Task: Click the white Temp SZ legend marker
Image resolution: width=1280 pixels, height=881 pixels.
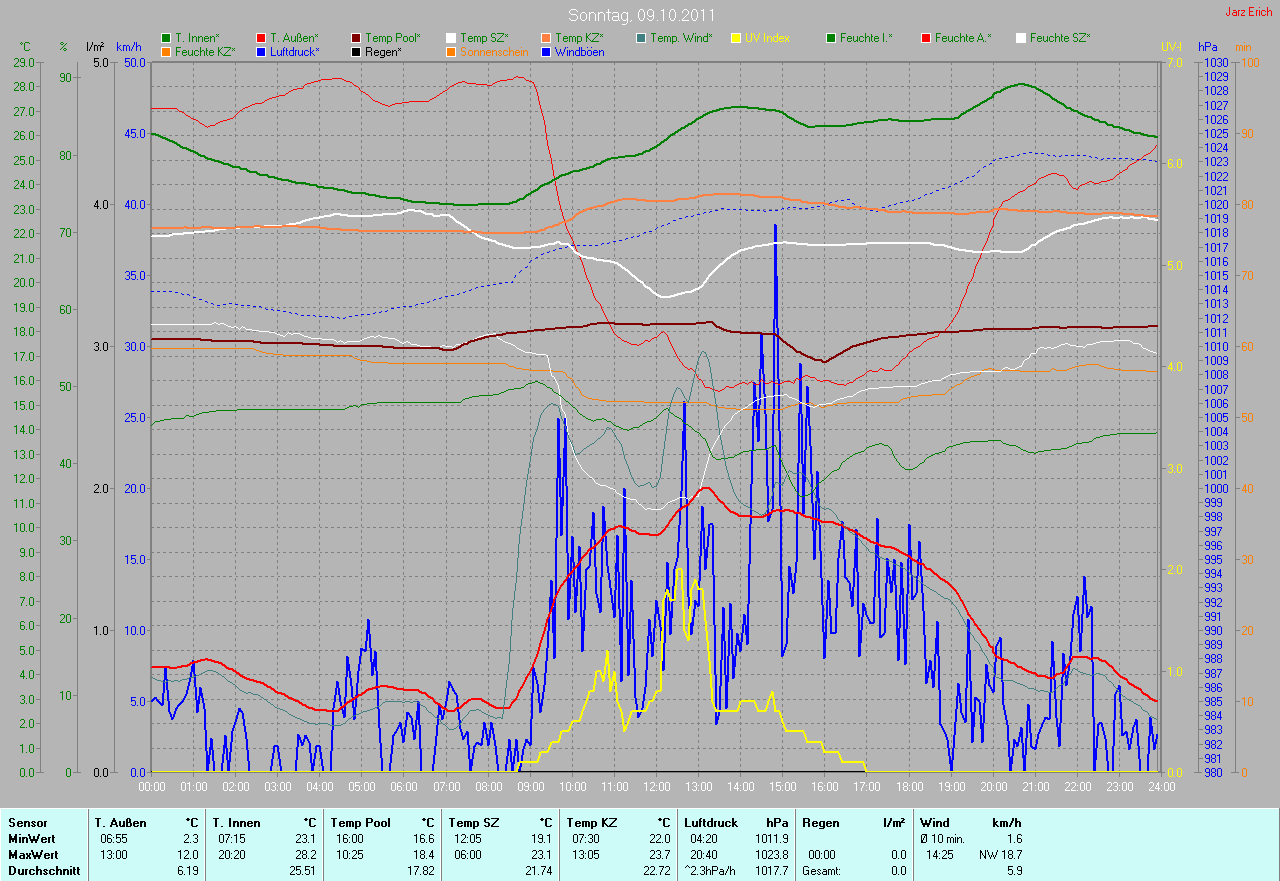Action: point(450,38)
